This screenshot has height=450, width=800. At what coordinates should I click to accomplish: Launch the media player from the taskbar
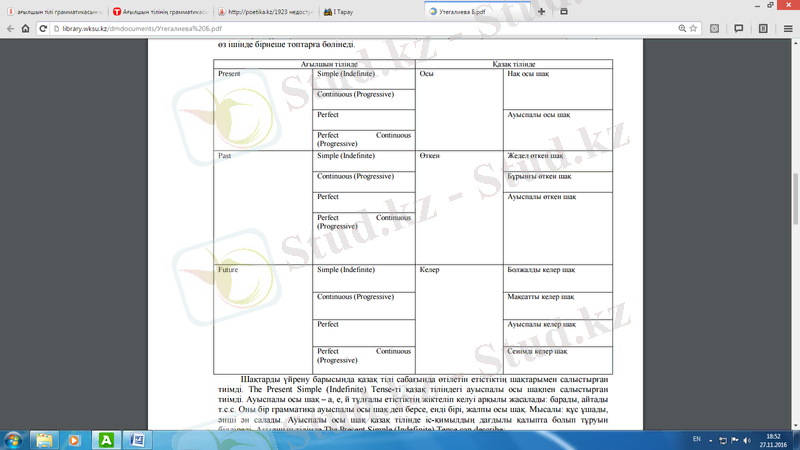74,440
